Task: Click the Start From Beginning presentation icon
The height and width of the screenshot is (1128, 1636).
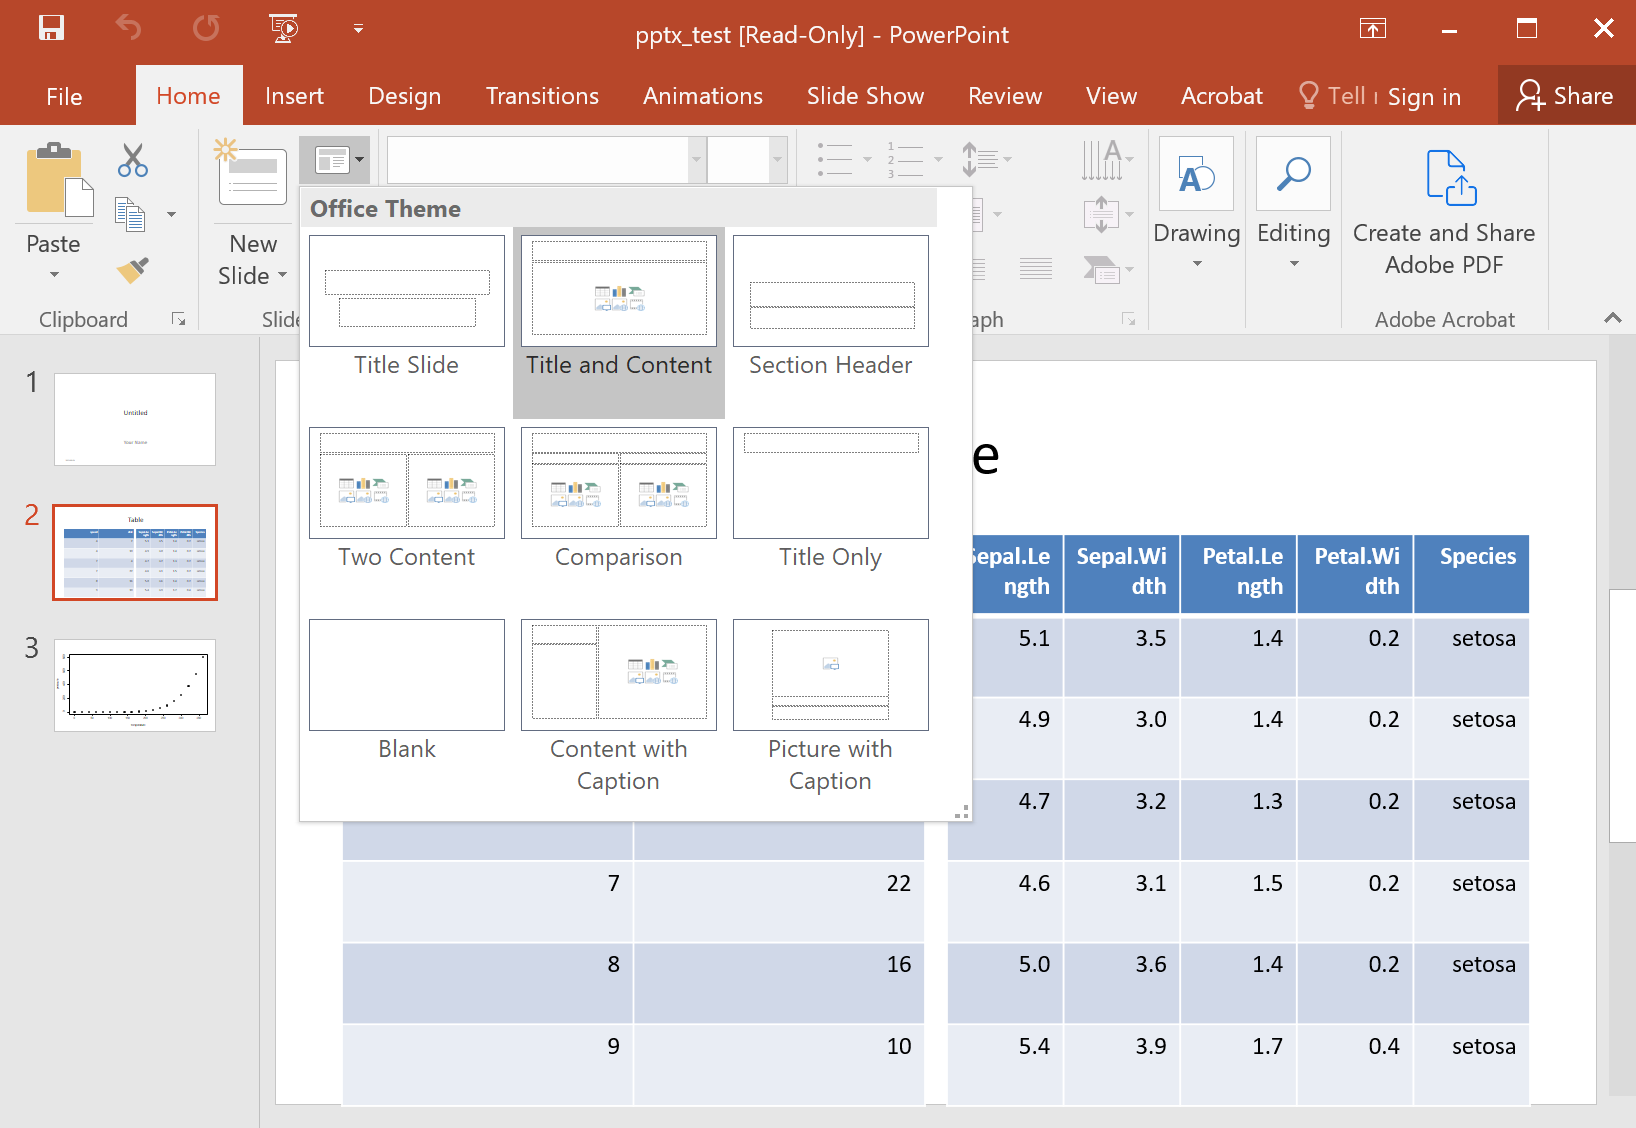Action: [284, 28]
